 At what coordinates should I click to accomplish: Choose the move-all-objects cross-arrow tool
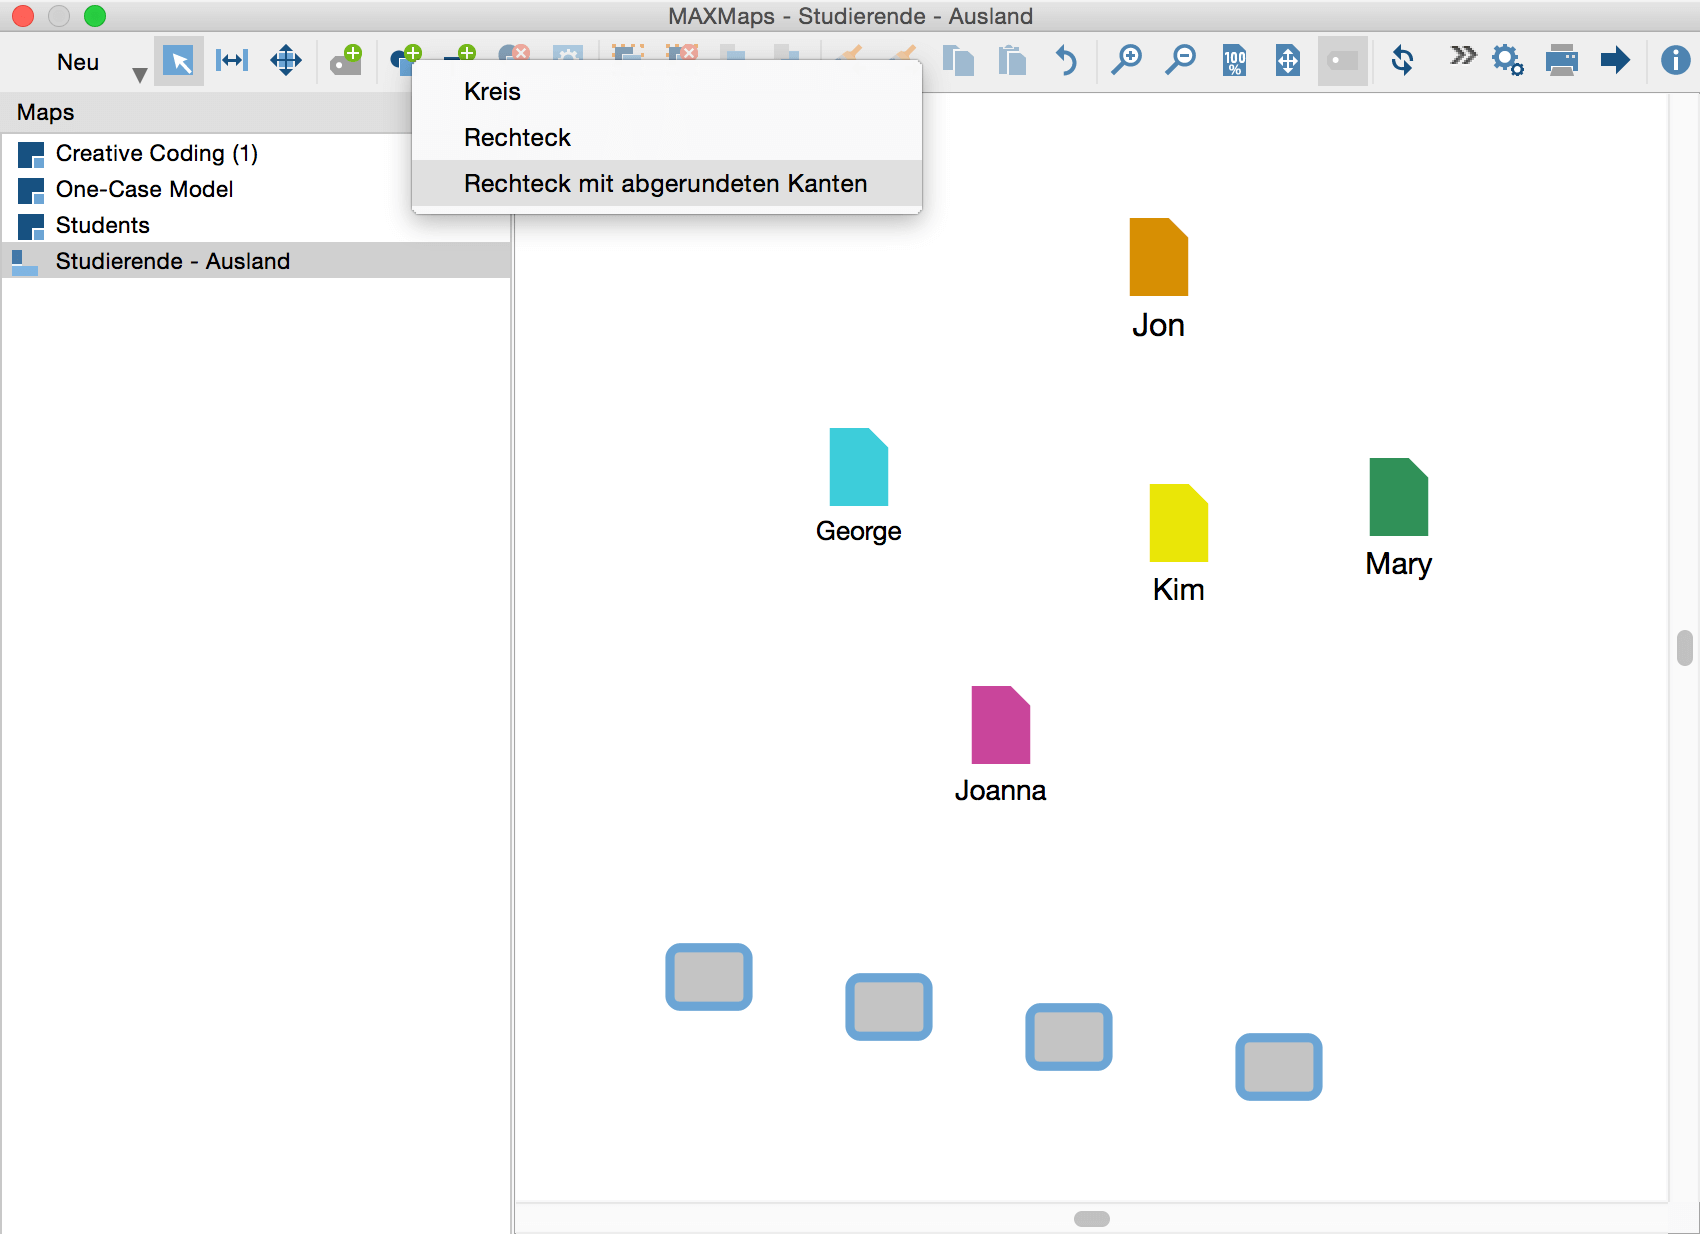[286, 60]
